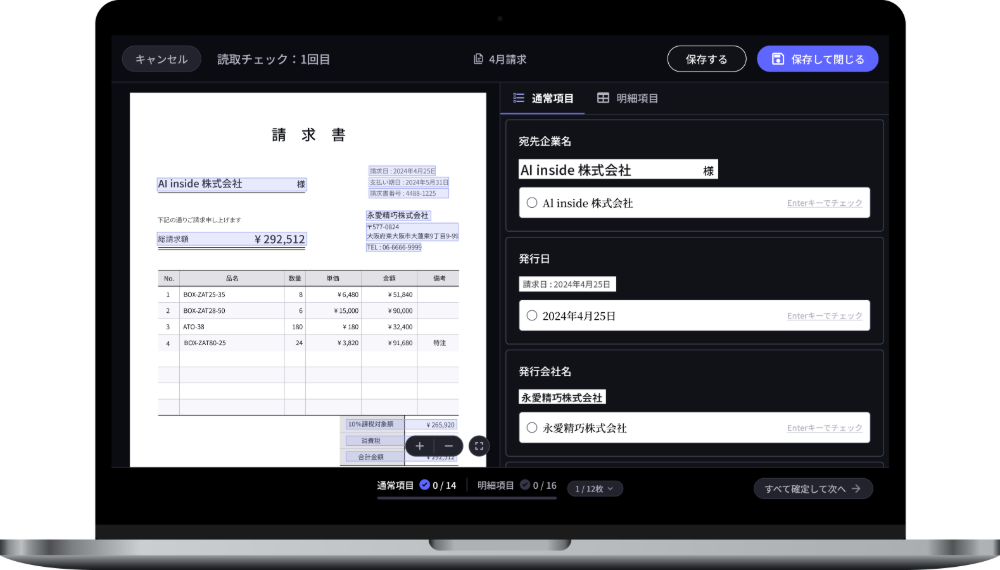Check radio for AI inside 株式会社
Screen dimensions: 1000x570
[532, 203]
